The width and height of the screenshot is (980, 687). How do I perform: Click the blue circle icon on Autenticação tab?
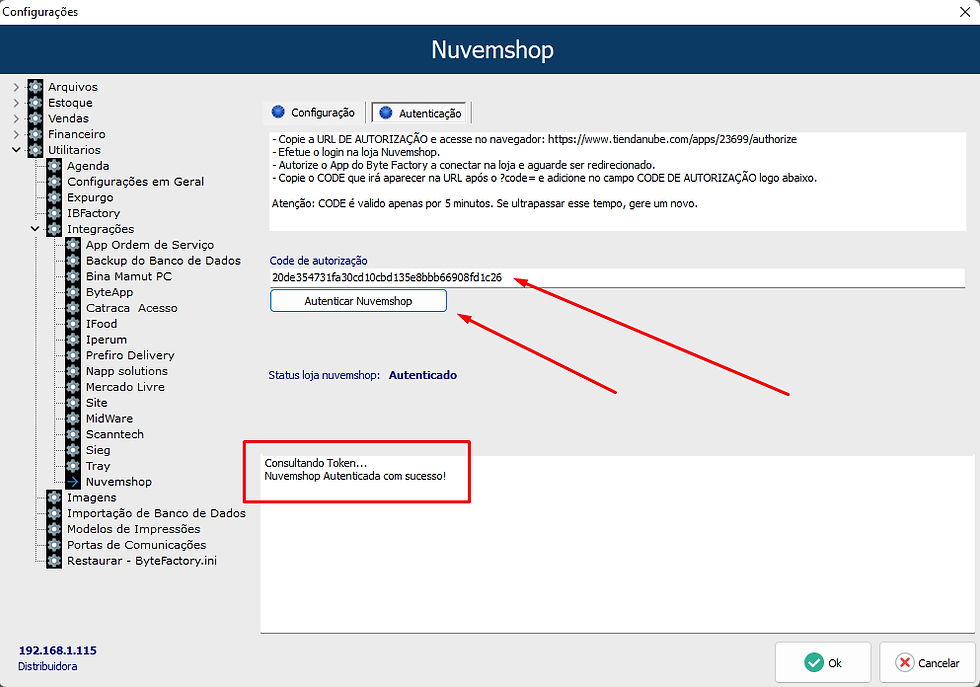tap(386, 113)
